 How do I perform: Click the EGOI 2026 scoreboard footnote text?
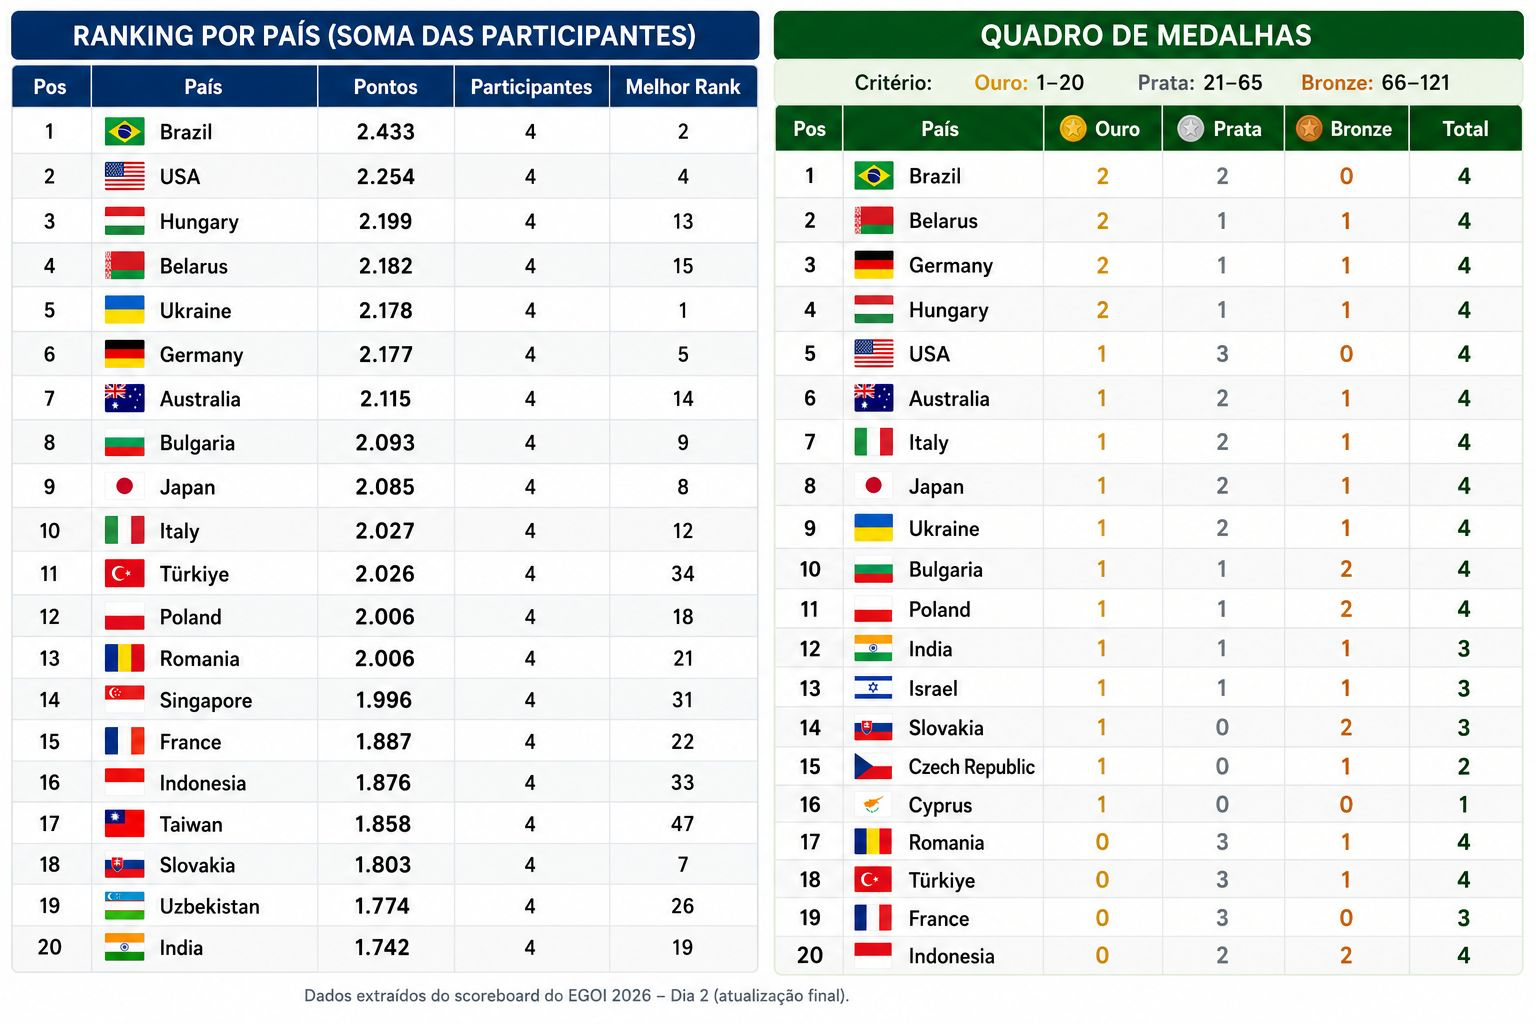click(576, 996)
